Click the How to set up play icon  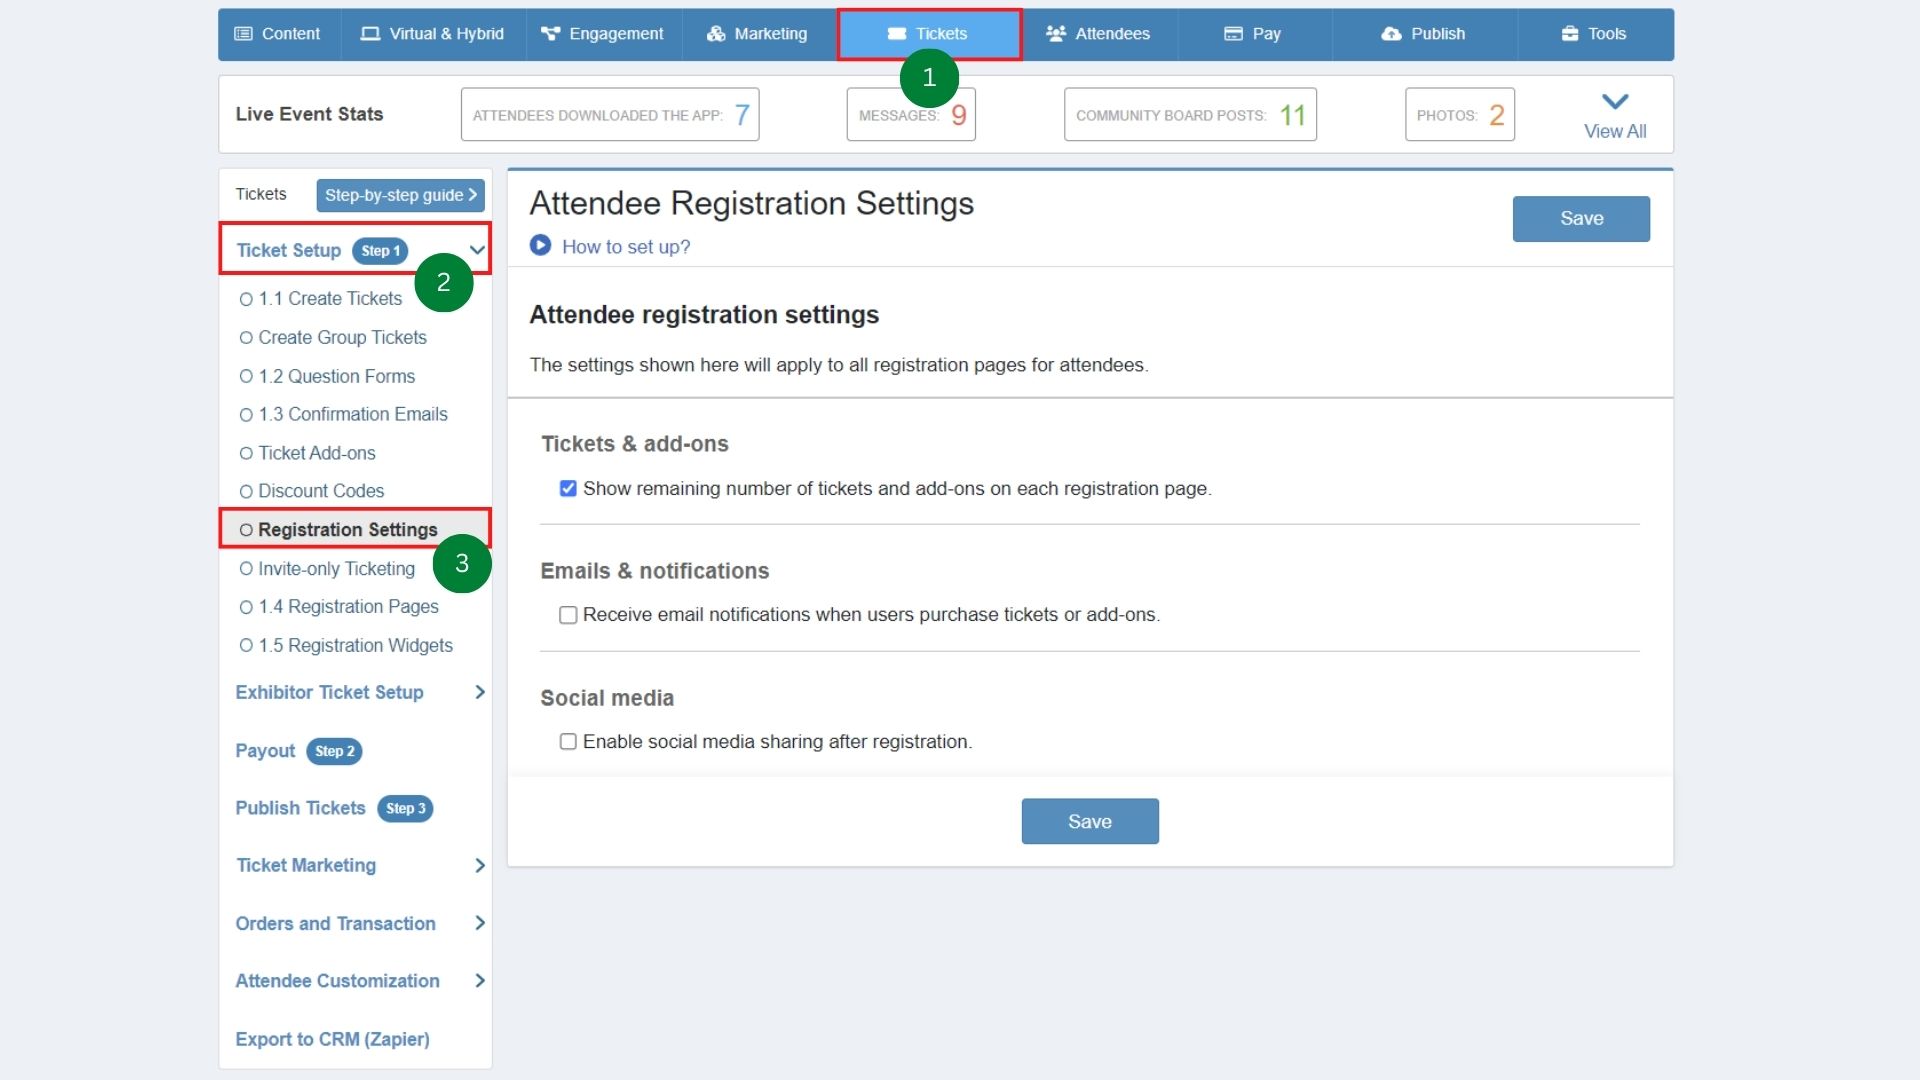coord(540,246)
